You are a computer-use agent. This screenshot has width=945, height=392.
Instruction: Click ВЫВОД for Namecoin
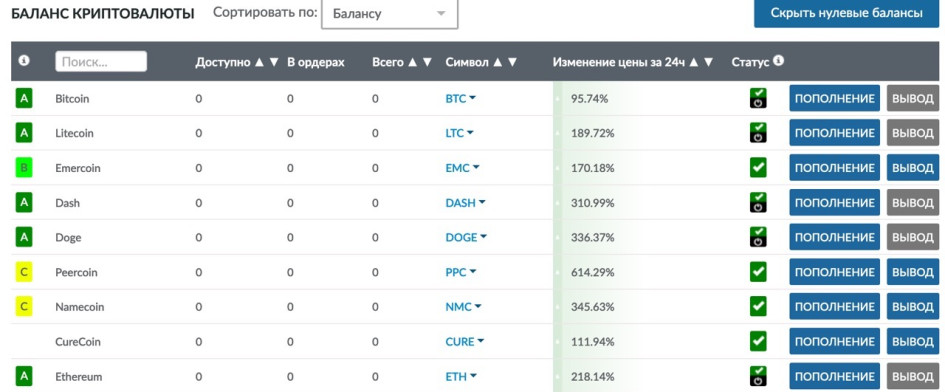tap(912, 307)
